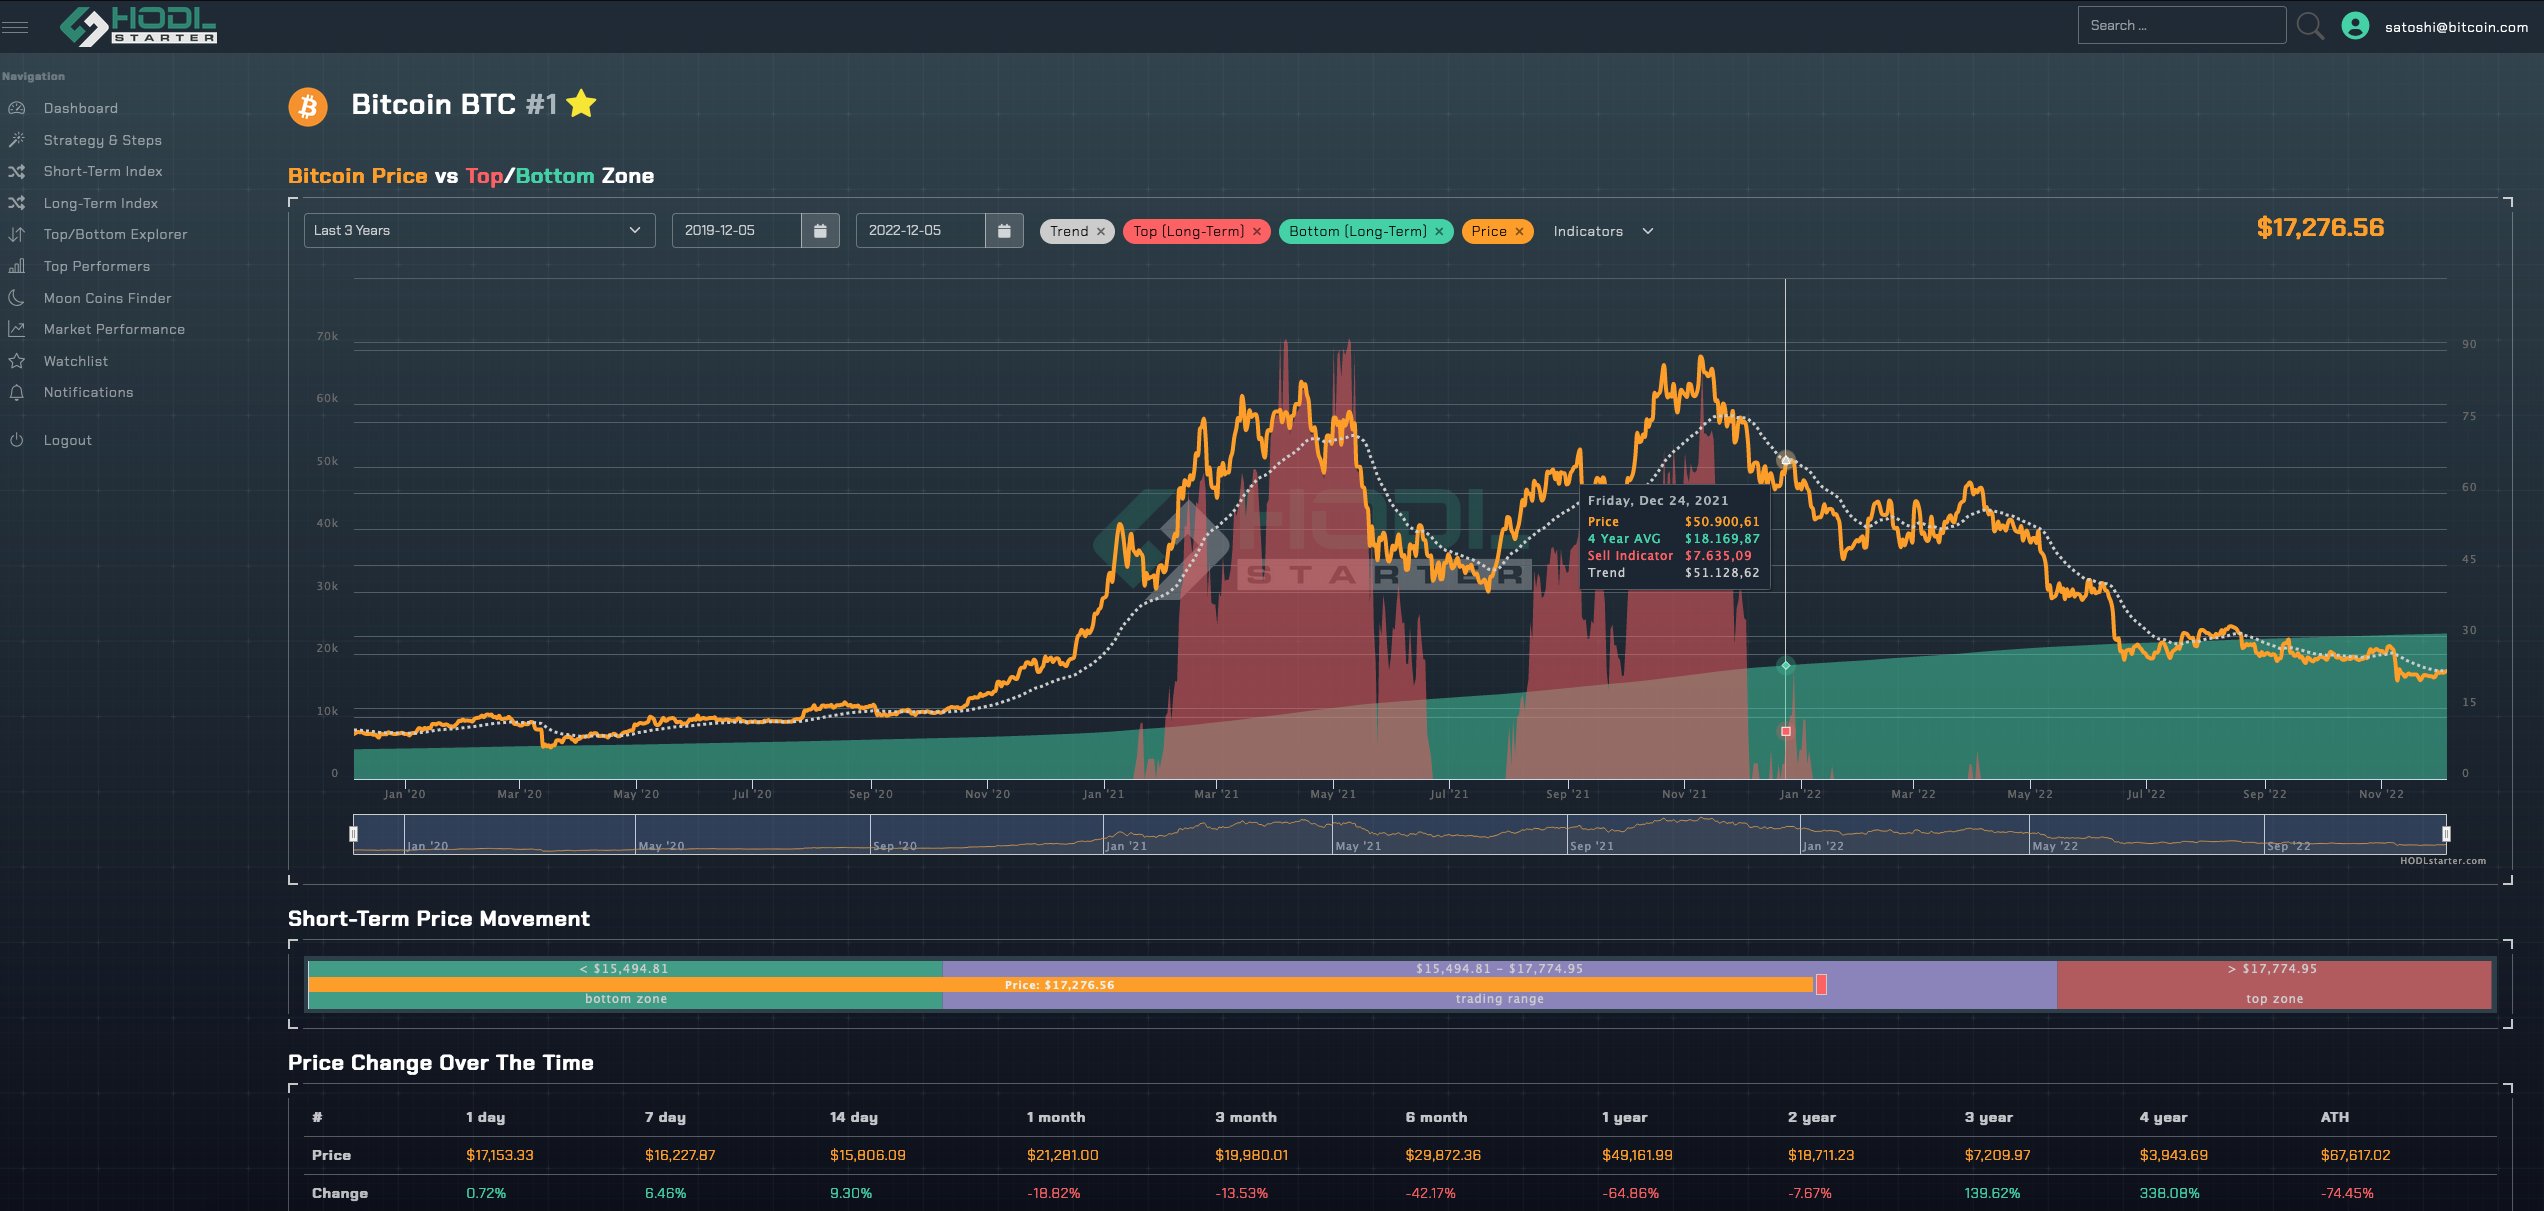Open Notifications page
The image size is (2544, 1211).
coord(88,393)
